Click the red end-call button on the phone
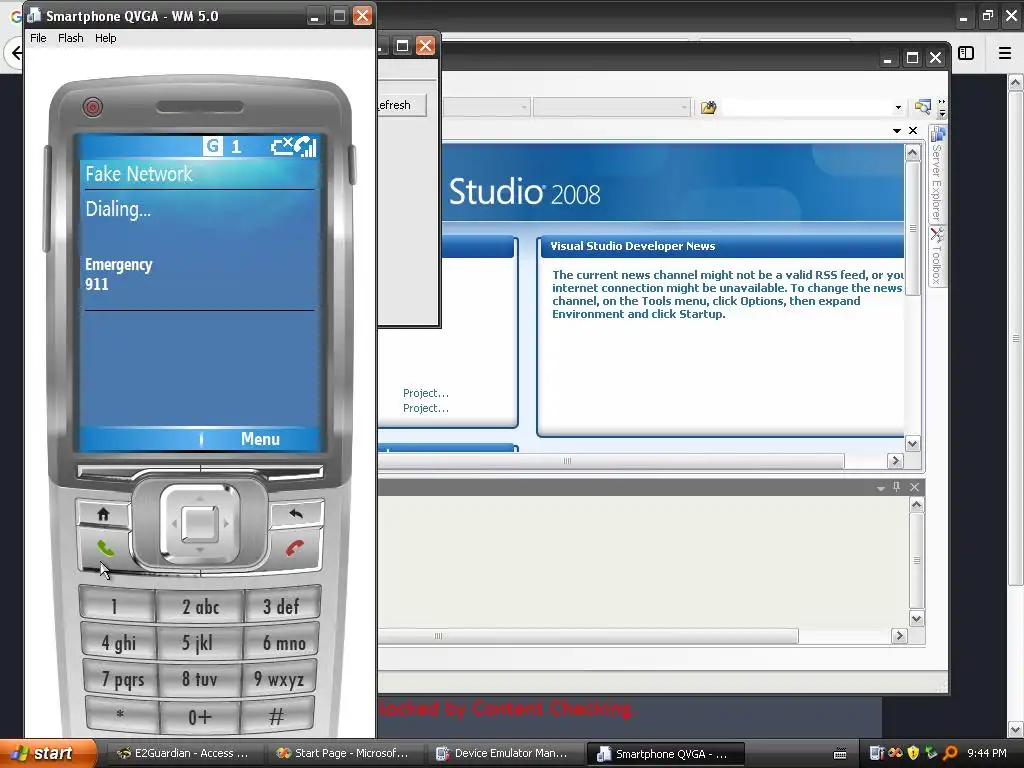Image resolution: width=1024 pixels, height=768 pixels. pyautogui.click(x=295, y=549)
